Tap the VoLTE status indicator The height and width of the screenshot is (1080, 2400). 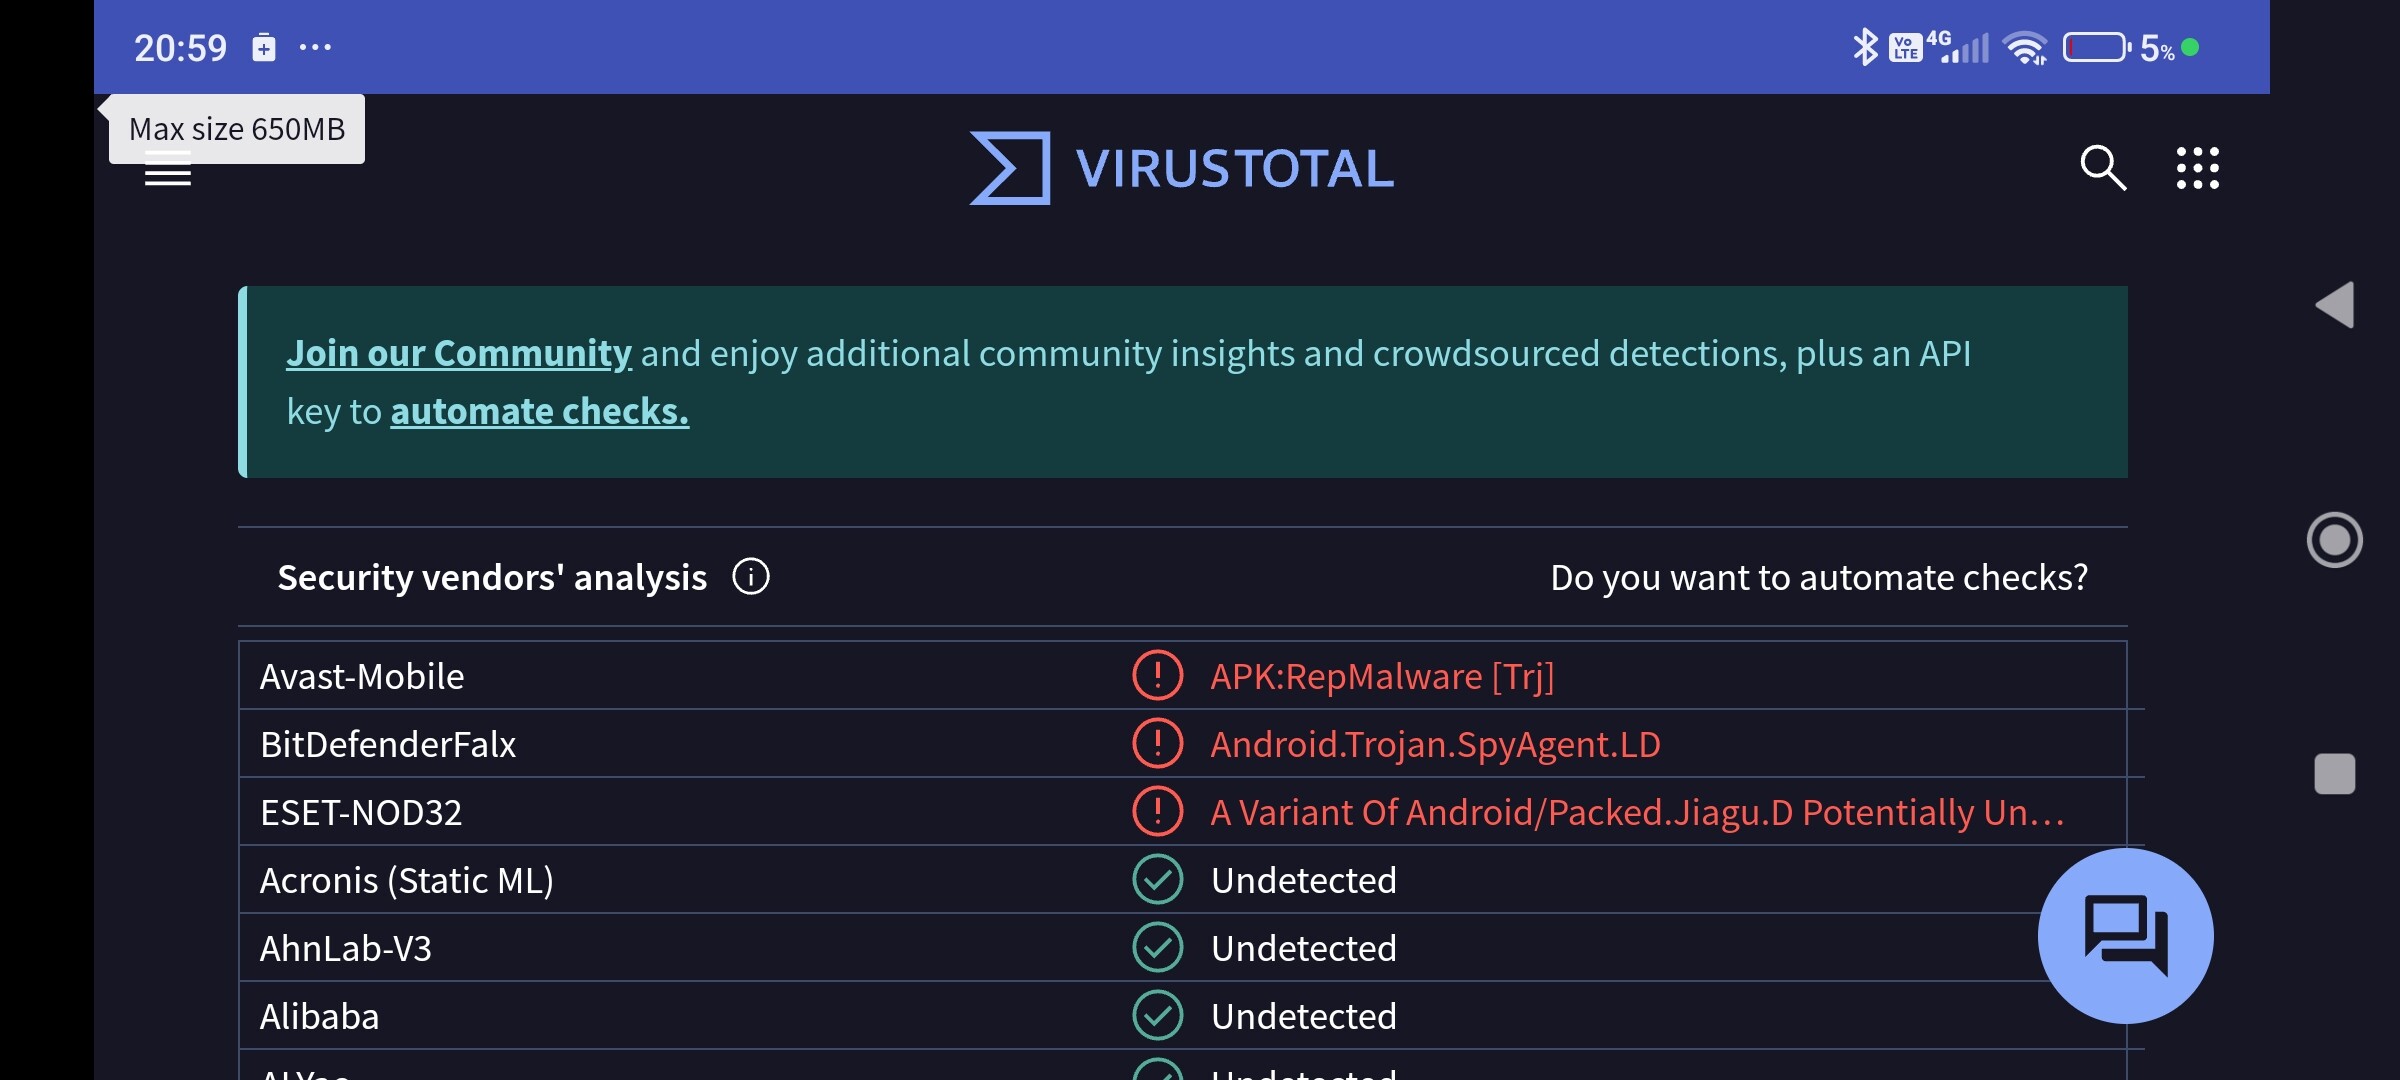[x=1905, y=47]
